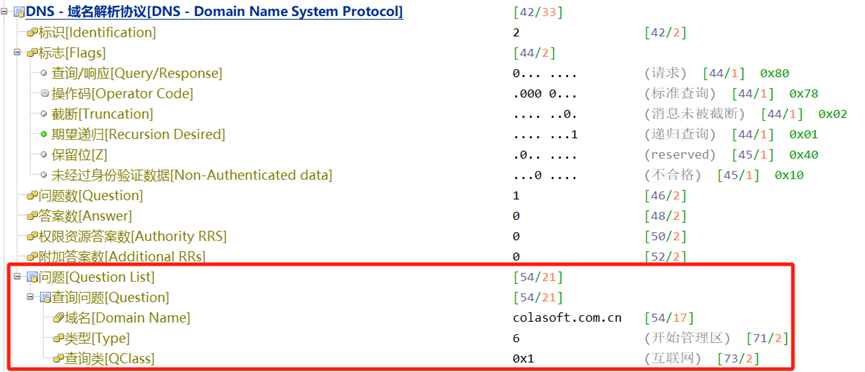865x372 pixels.
Task: Collapse the Flags tree node
Action: pos(18,53)
